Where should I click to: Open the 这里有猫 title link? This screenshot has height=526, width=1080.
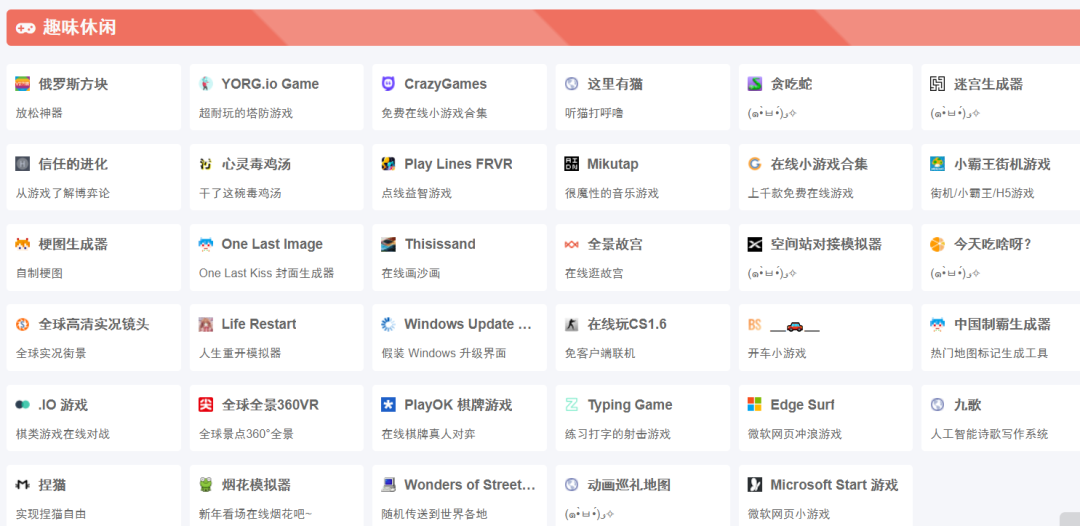pos(615,84)
